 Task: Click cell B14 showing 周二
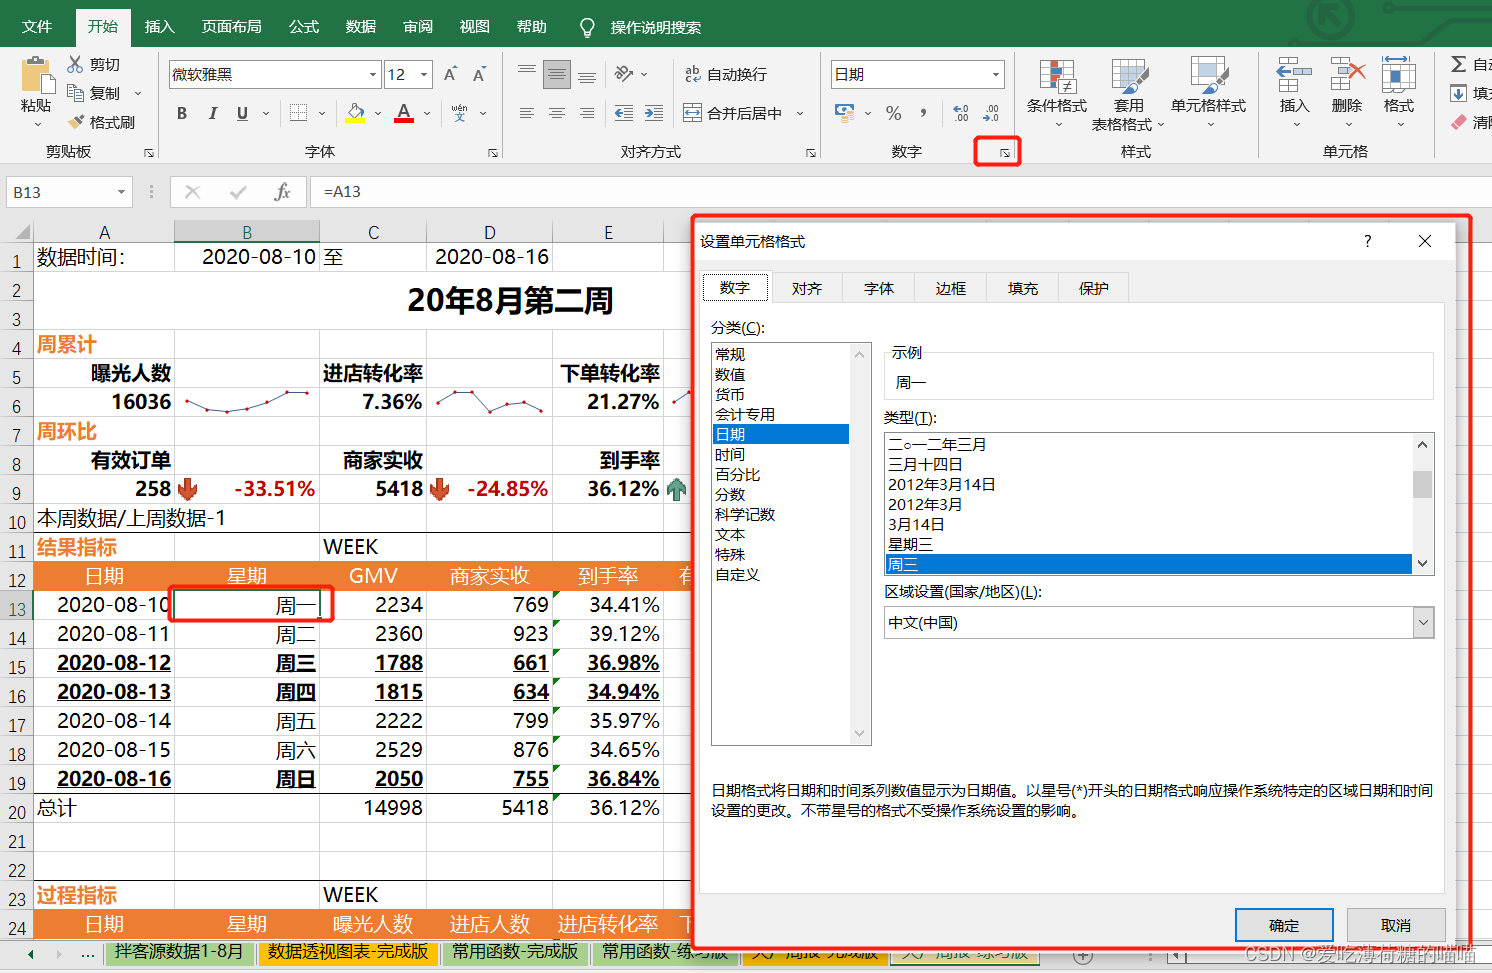pos(247,634)
